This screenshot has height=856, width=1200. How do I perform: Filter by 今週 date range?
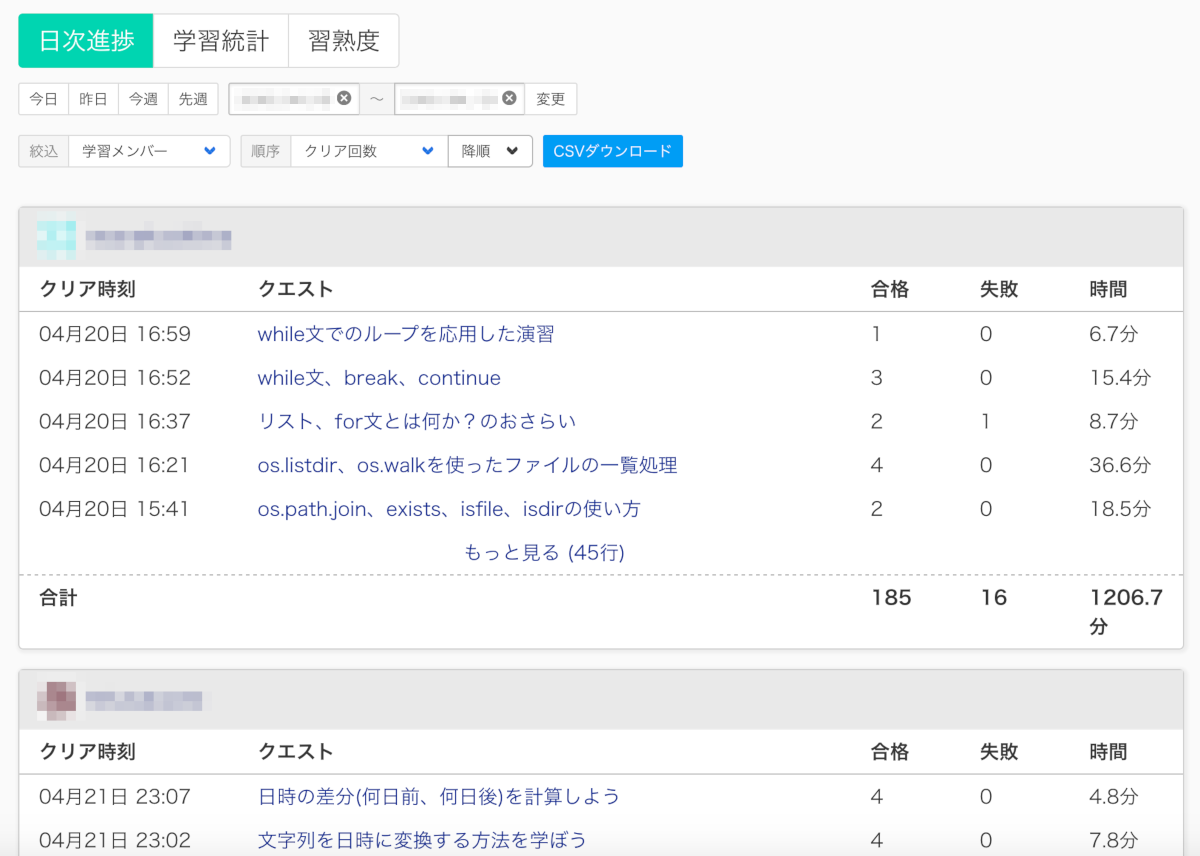coord(143,99)
